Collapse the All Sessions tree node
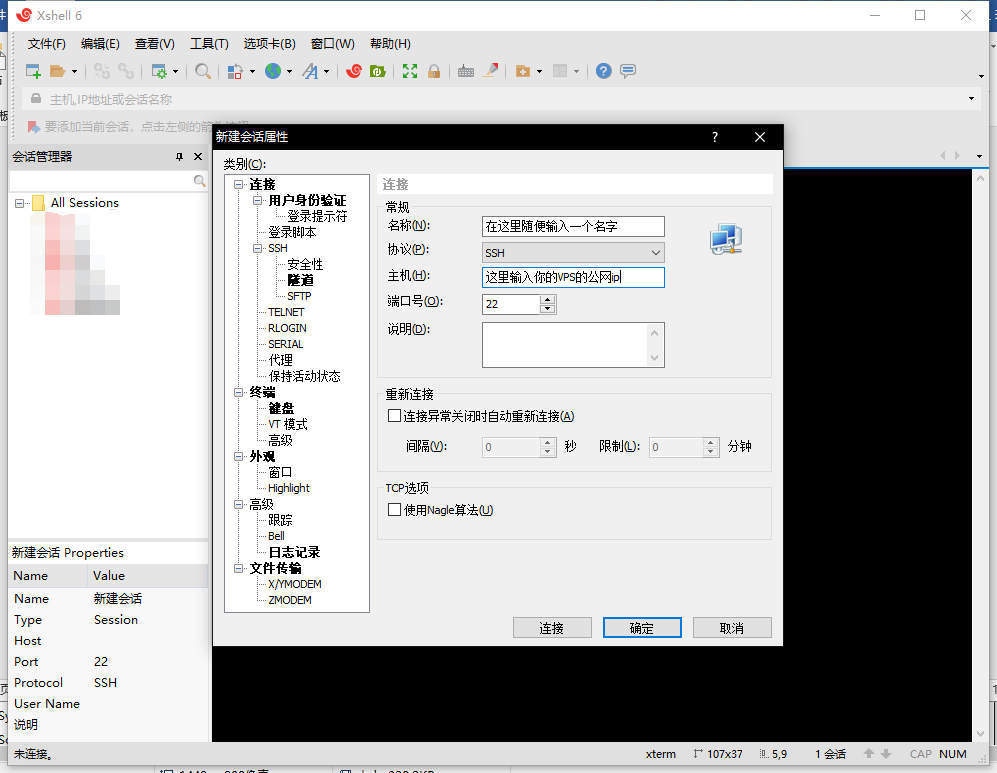This screenshot has width=997, height=773. pos(20,203)
